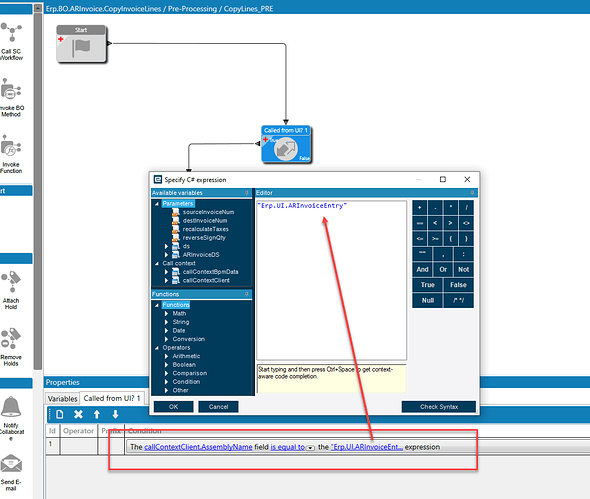The height and width of the screenshot is (499, 590).
Task: Collapse the Parameters tree node
Action: click(x=157, y=204)
